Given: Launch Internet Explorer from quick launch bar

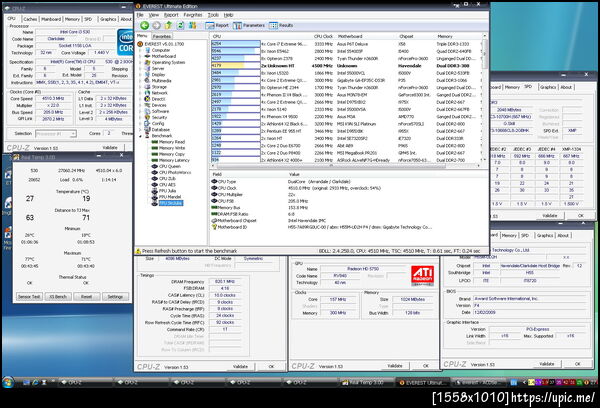Looking at the screenshot, I should click(36, 382).
